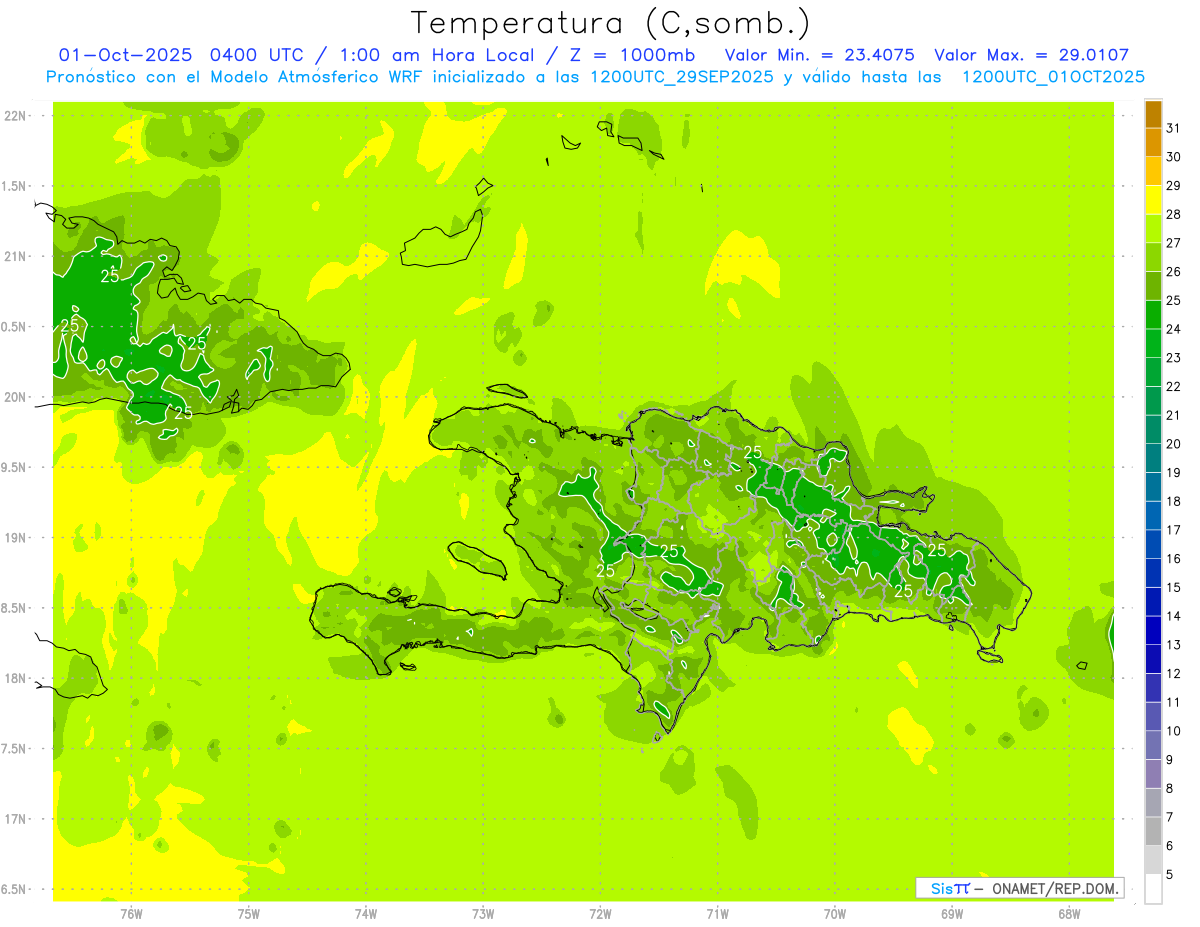1200x927 pixels.
Task: Pick the blue legend swatch between 12 and 13
Action: click(1153, 660)
